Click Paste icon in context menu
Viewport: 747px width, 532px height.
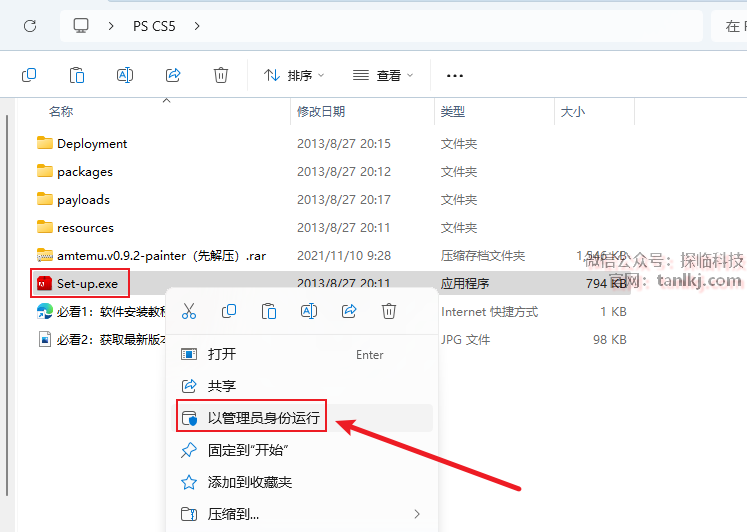(x=269, y=311)
